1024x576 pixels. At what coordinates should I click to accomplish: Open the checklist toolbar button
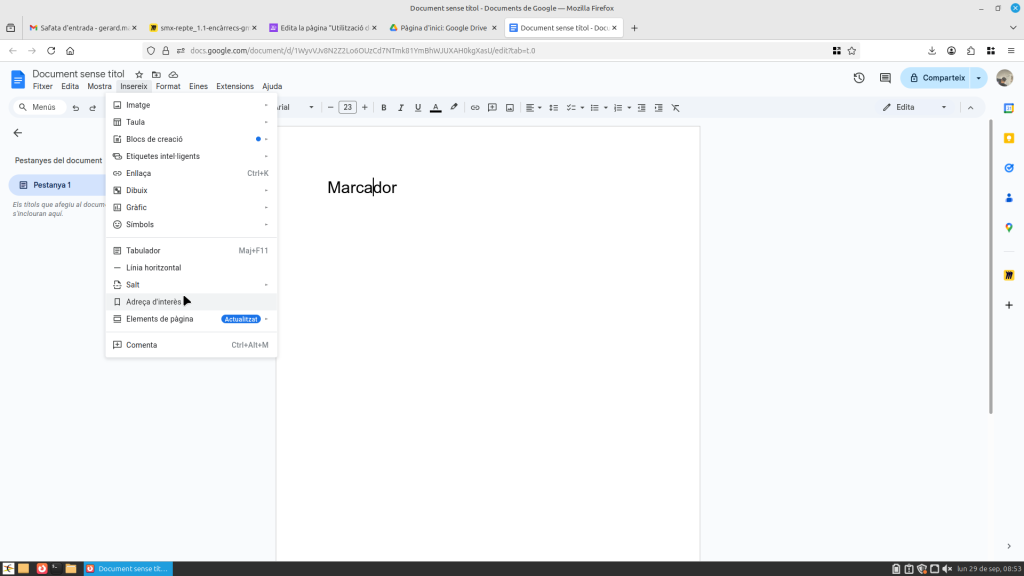coord(571,107)
